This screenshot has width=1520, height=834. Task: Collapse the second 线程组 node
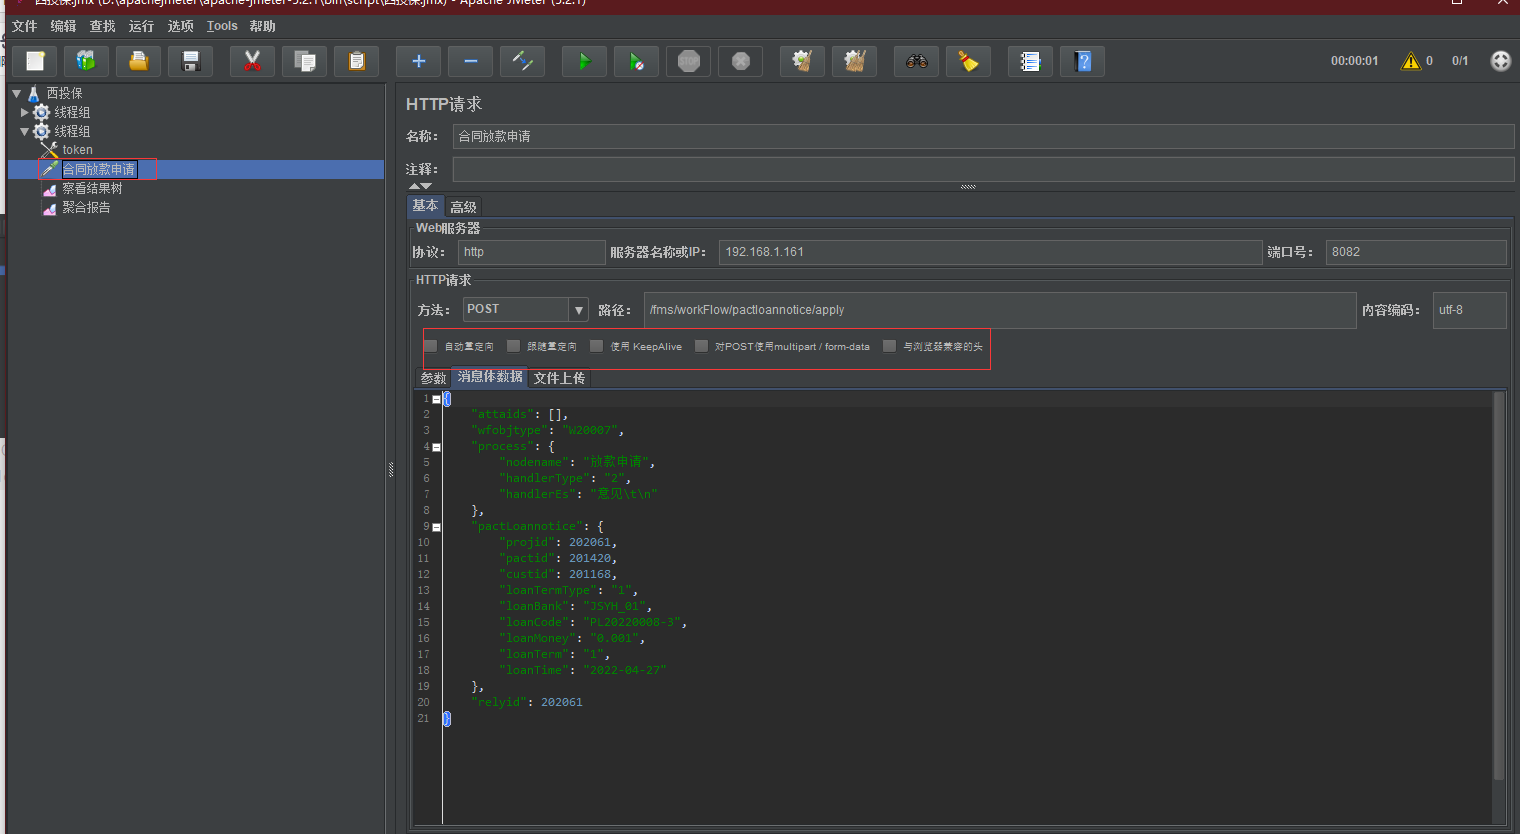[x=25, y=131]
